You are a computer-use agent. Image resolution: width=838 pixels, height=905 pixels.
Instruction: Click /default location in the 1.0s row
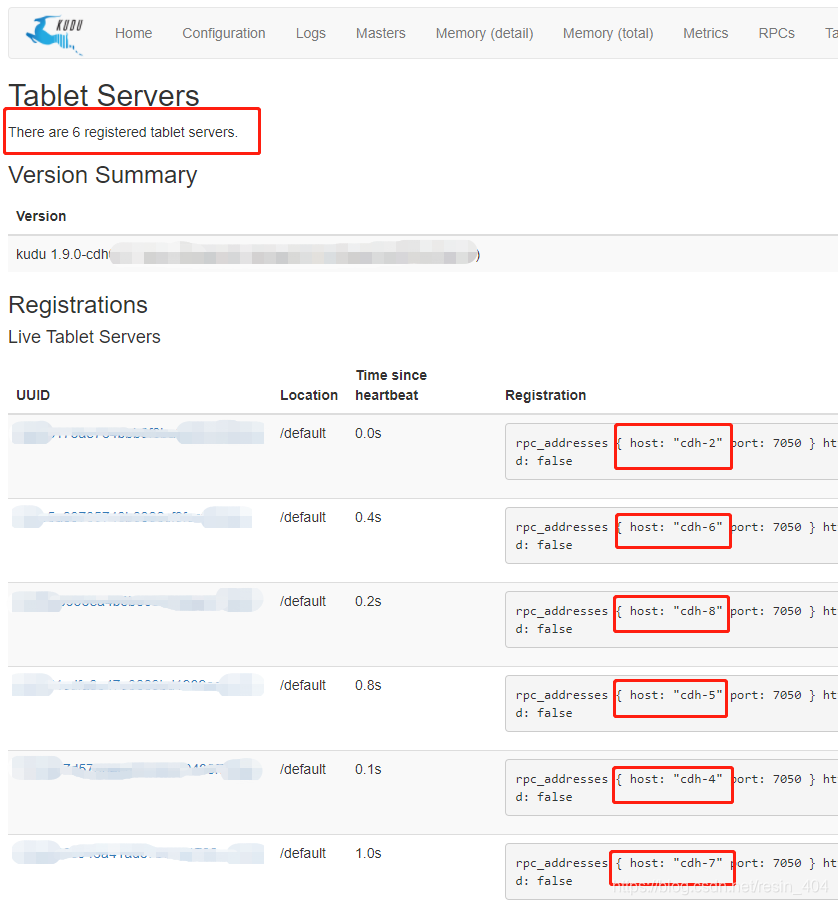(x=303, y=853)
